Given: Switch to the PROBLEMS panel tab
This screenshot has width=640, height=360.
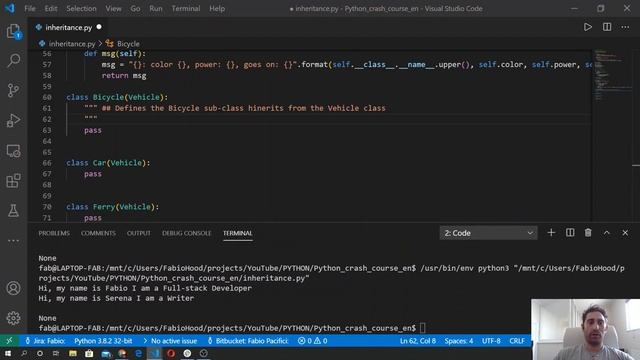Looking at the screenshot, I should pos(54,233).
